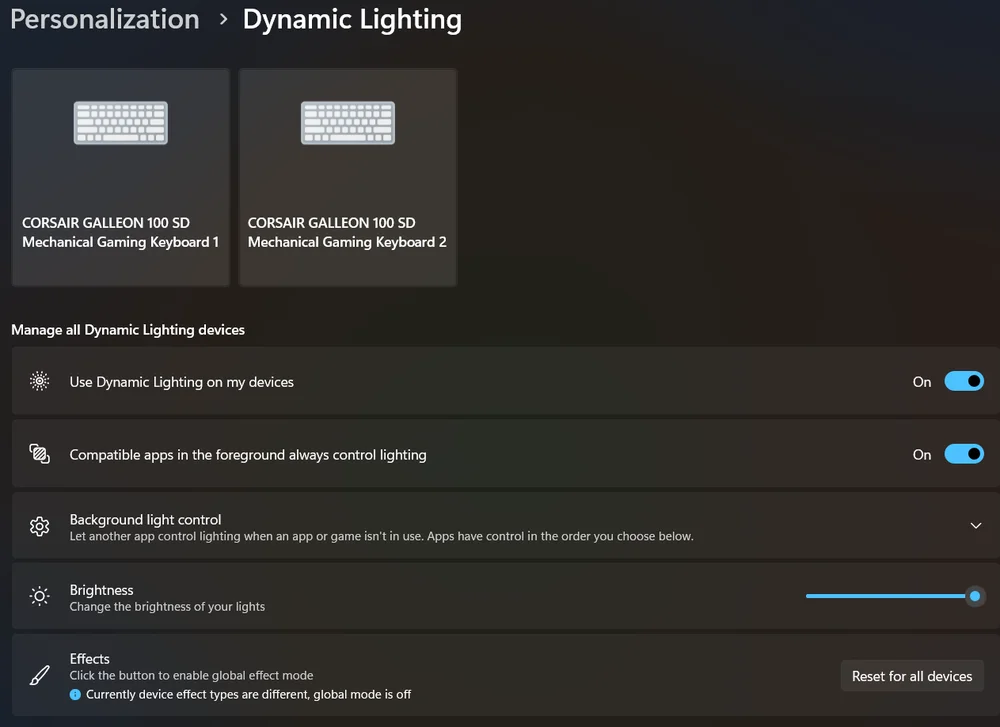Click 'Change the brightness of your lights' text
Image resolution: width=1000 pixels, height=727 pixels.
click(167, 606)
